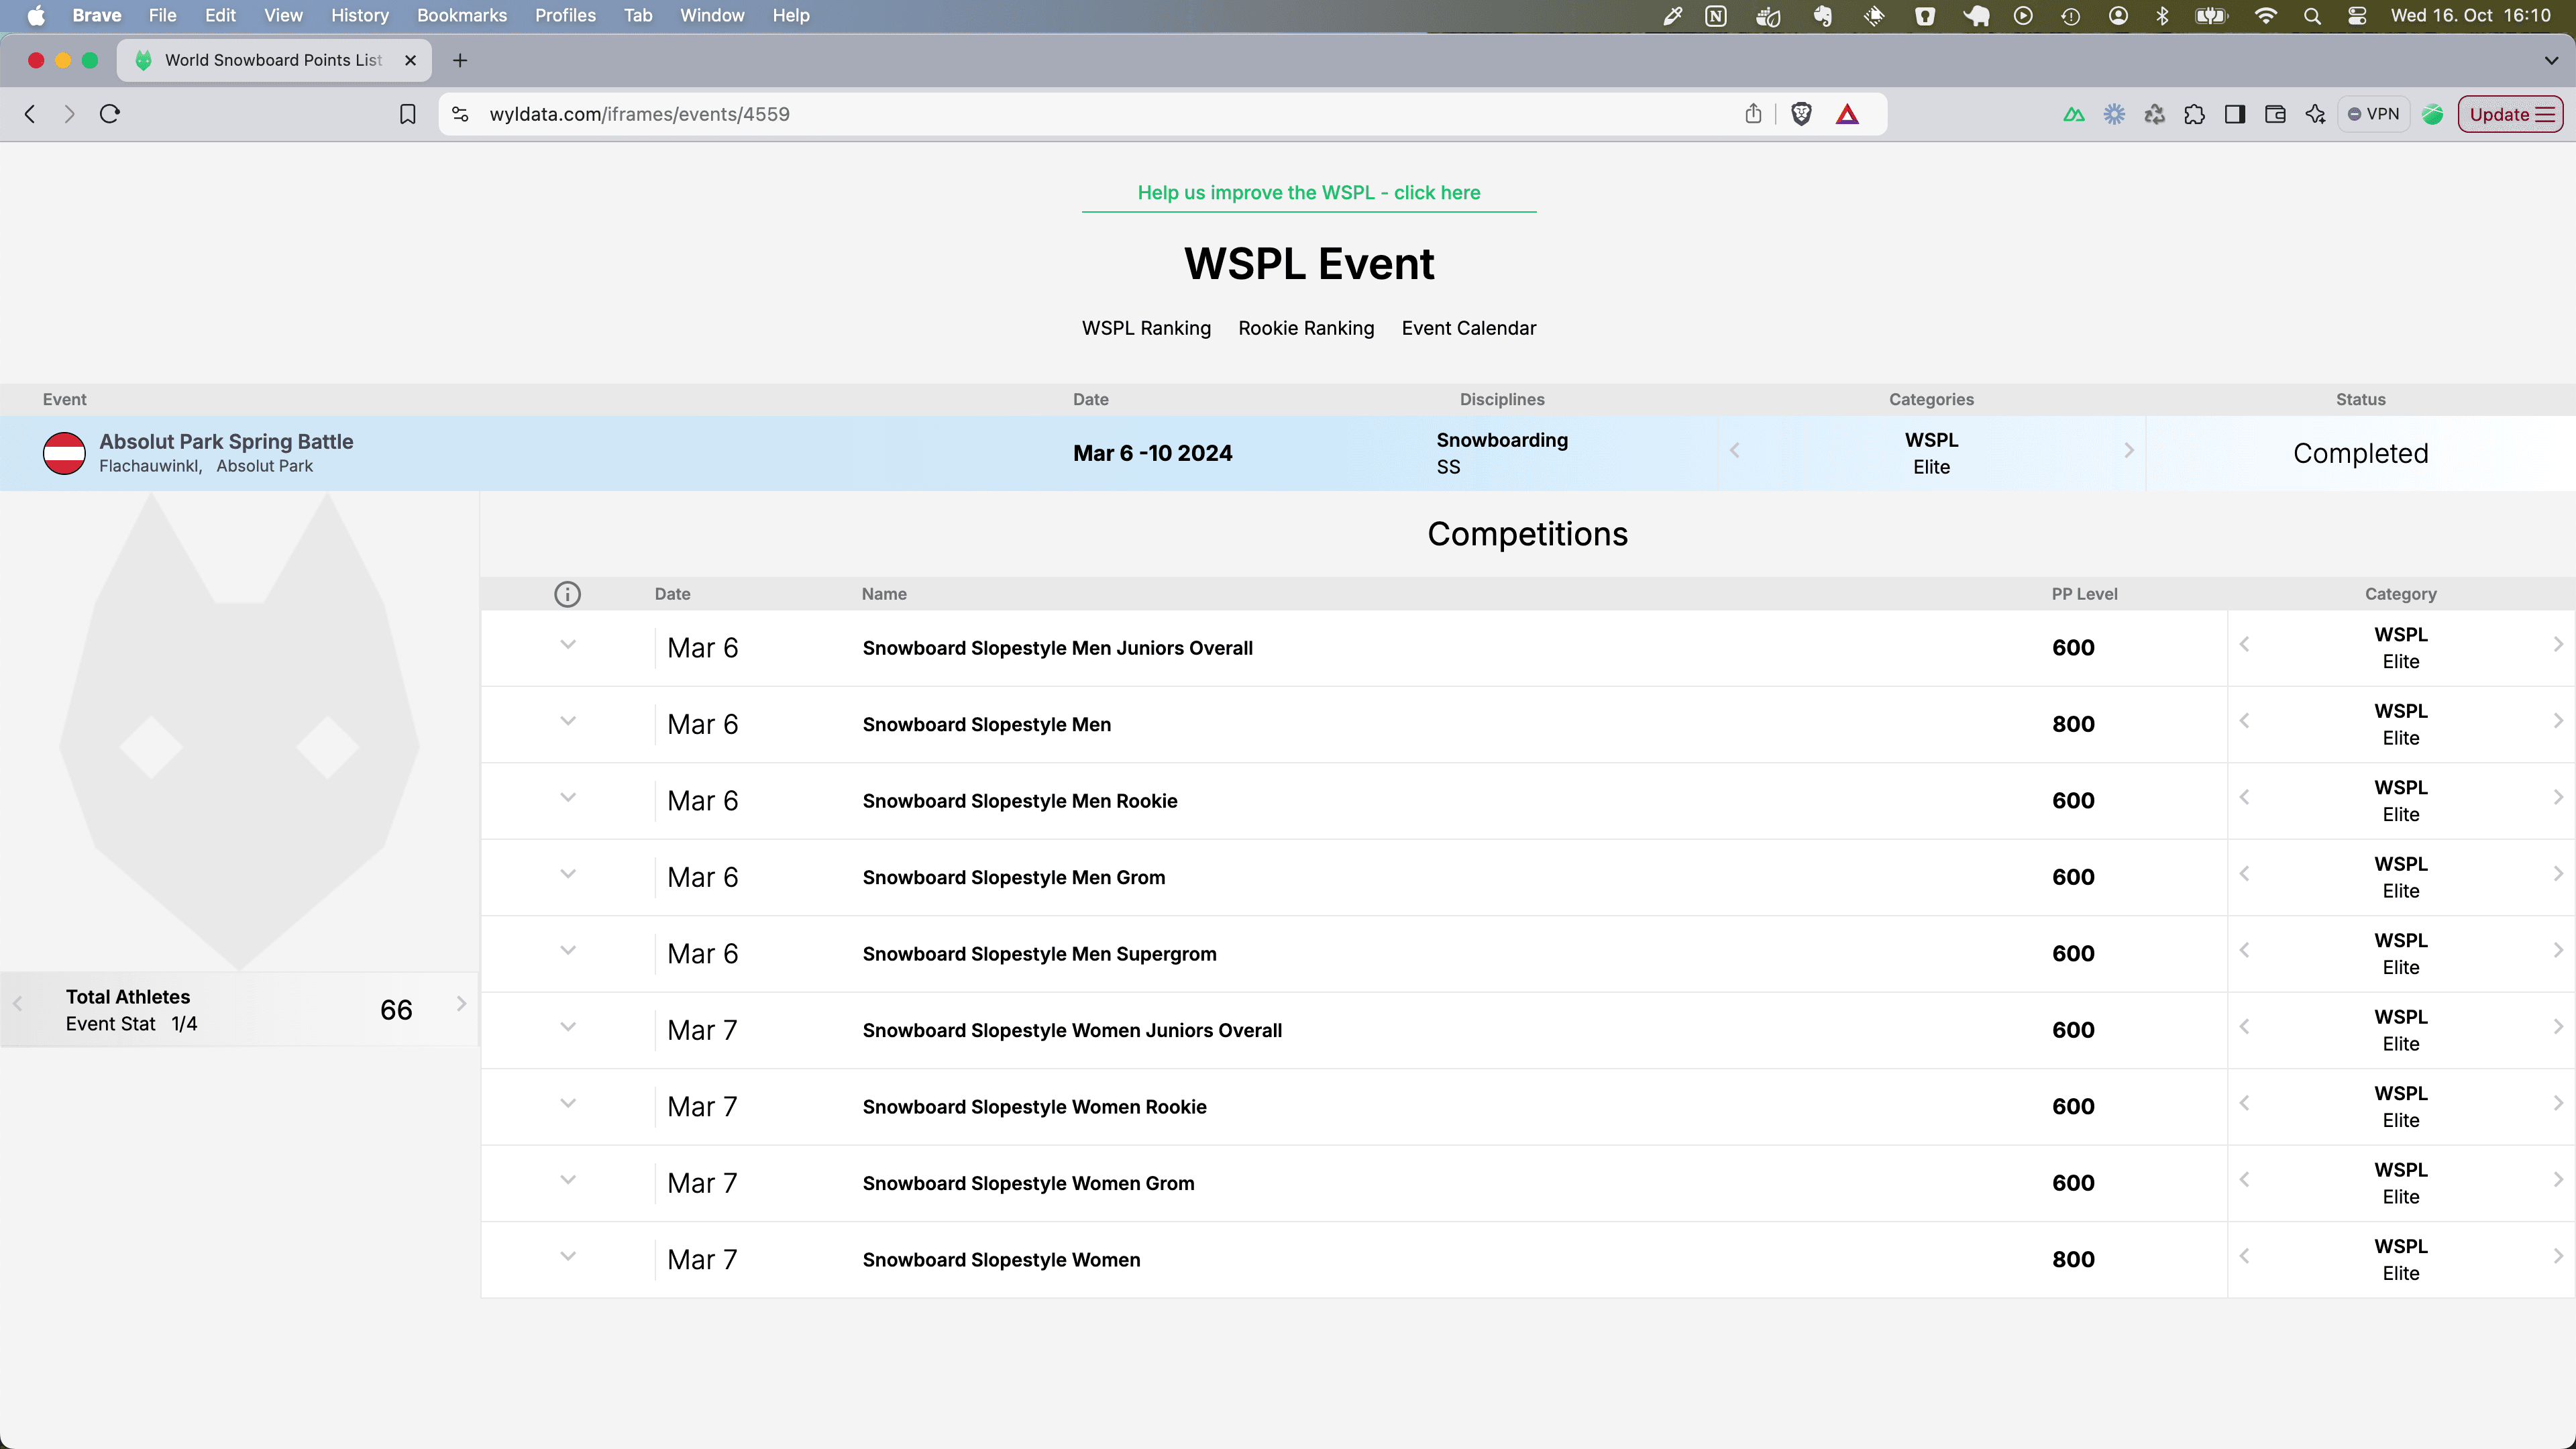The height and width of the screenshot is (1449, 2576).
Task: Click Help us improve the WSPL link
Action: [x=1309, y=193]
